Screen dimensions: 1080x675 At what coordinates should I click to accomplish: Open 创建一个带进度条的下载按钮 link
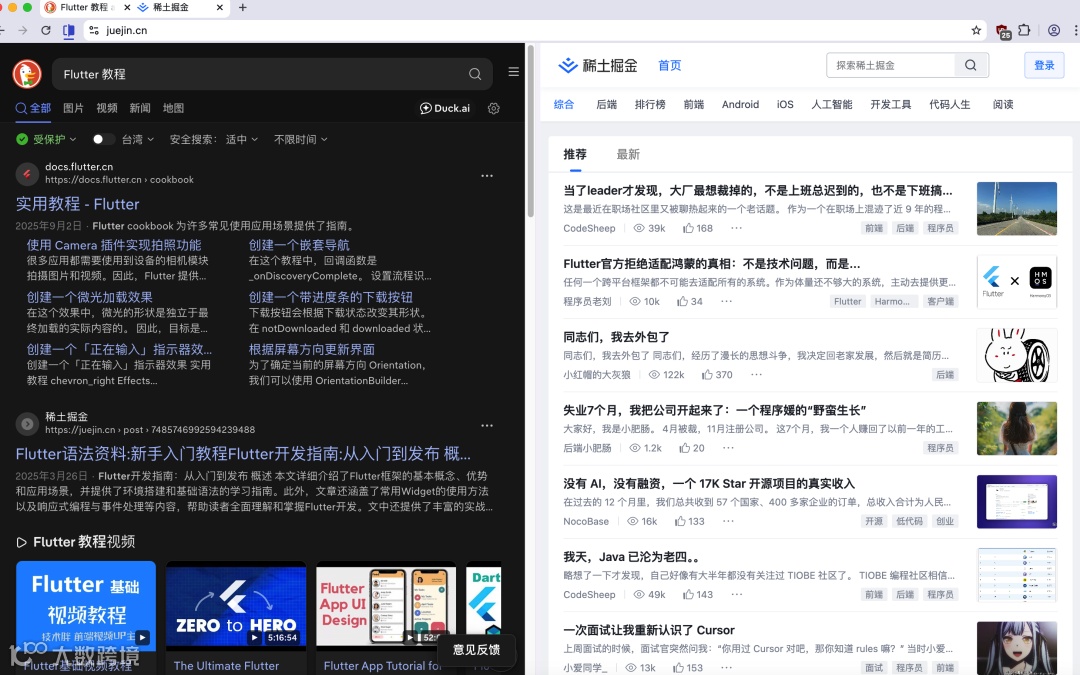(x=331, y=298)
